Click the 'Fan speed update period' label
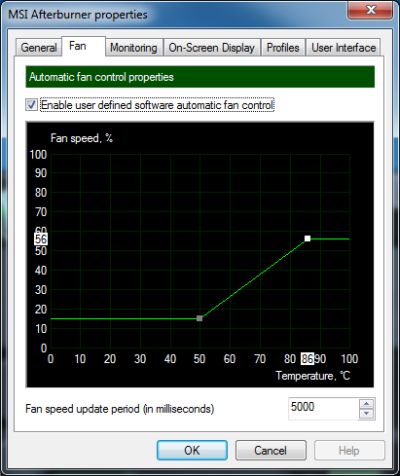The height and width of the screenshot is (476, 400). [120, 409]
